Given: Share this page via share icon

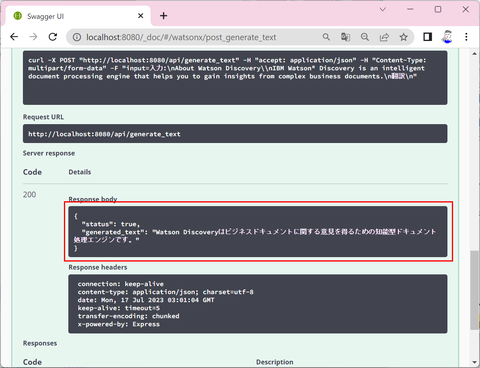Looking at the screenshot, I should (x=384, y=37).
